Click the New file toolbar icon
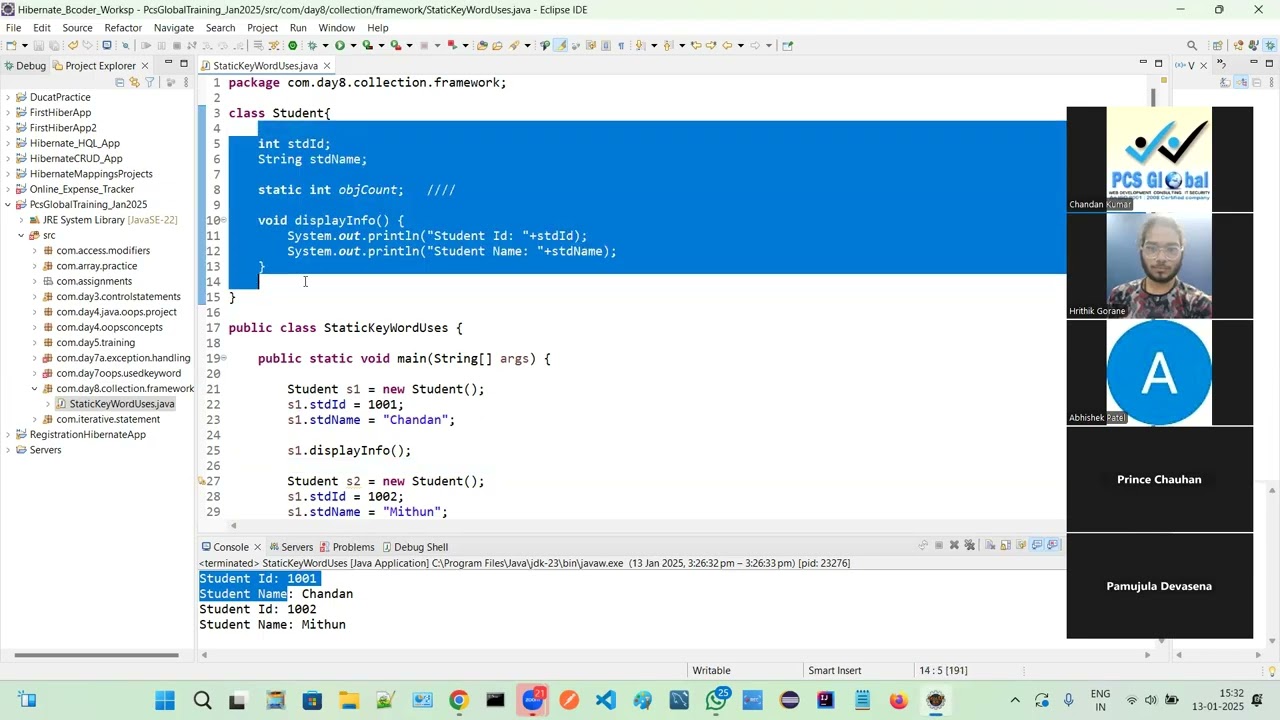Screen dimensions: 1280x720 point(10,45)
